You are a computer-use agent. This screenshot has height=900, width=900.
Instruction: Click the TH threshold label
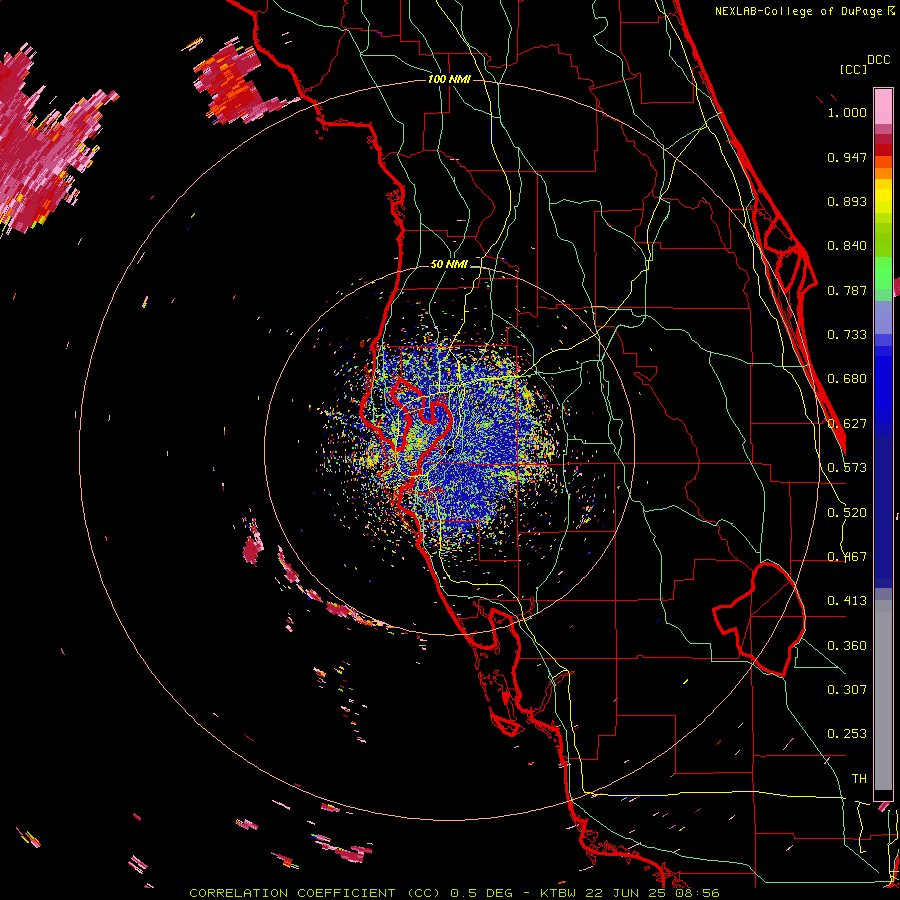pos(859,779)
